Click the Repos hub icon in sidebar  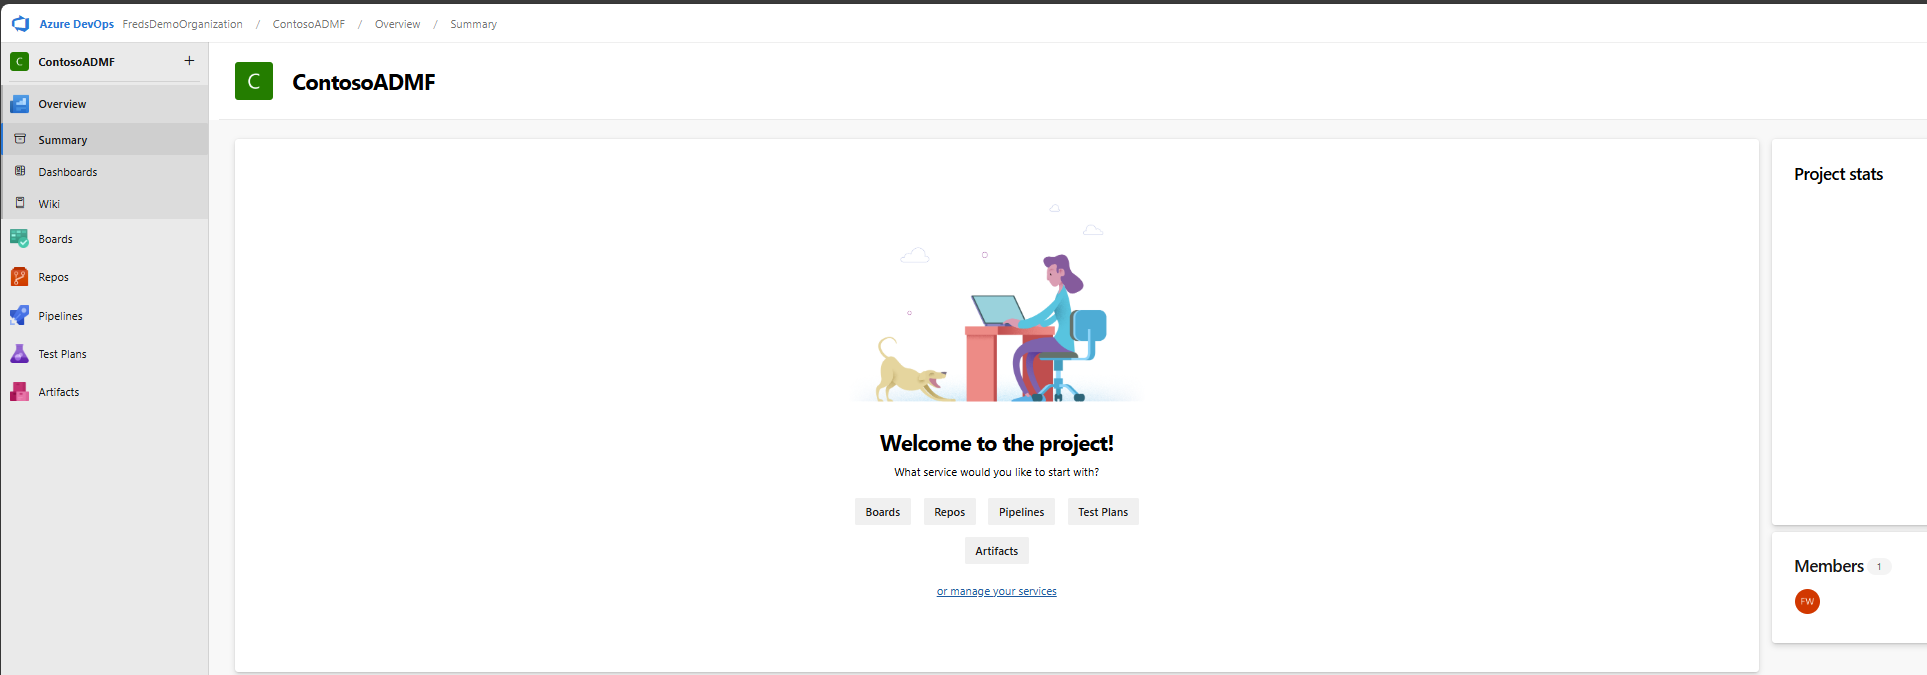pyautogui.click(x=19, y=277)
